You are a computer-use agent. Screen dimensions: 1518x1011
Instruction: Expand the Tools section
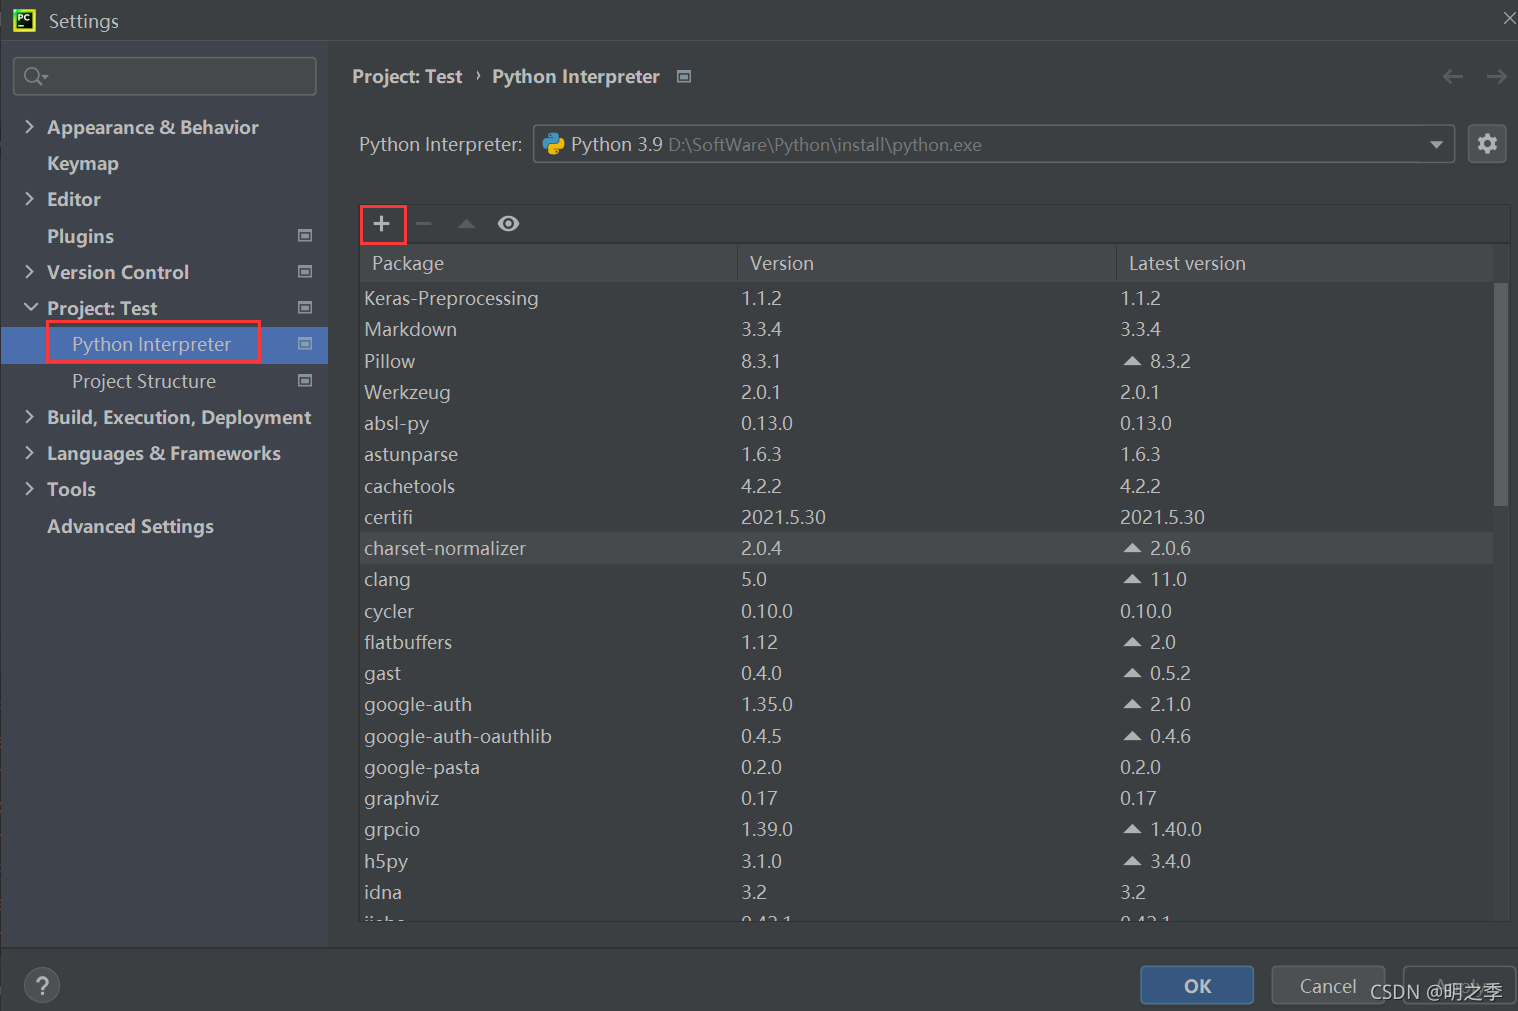click(29, 489)
